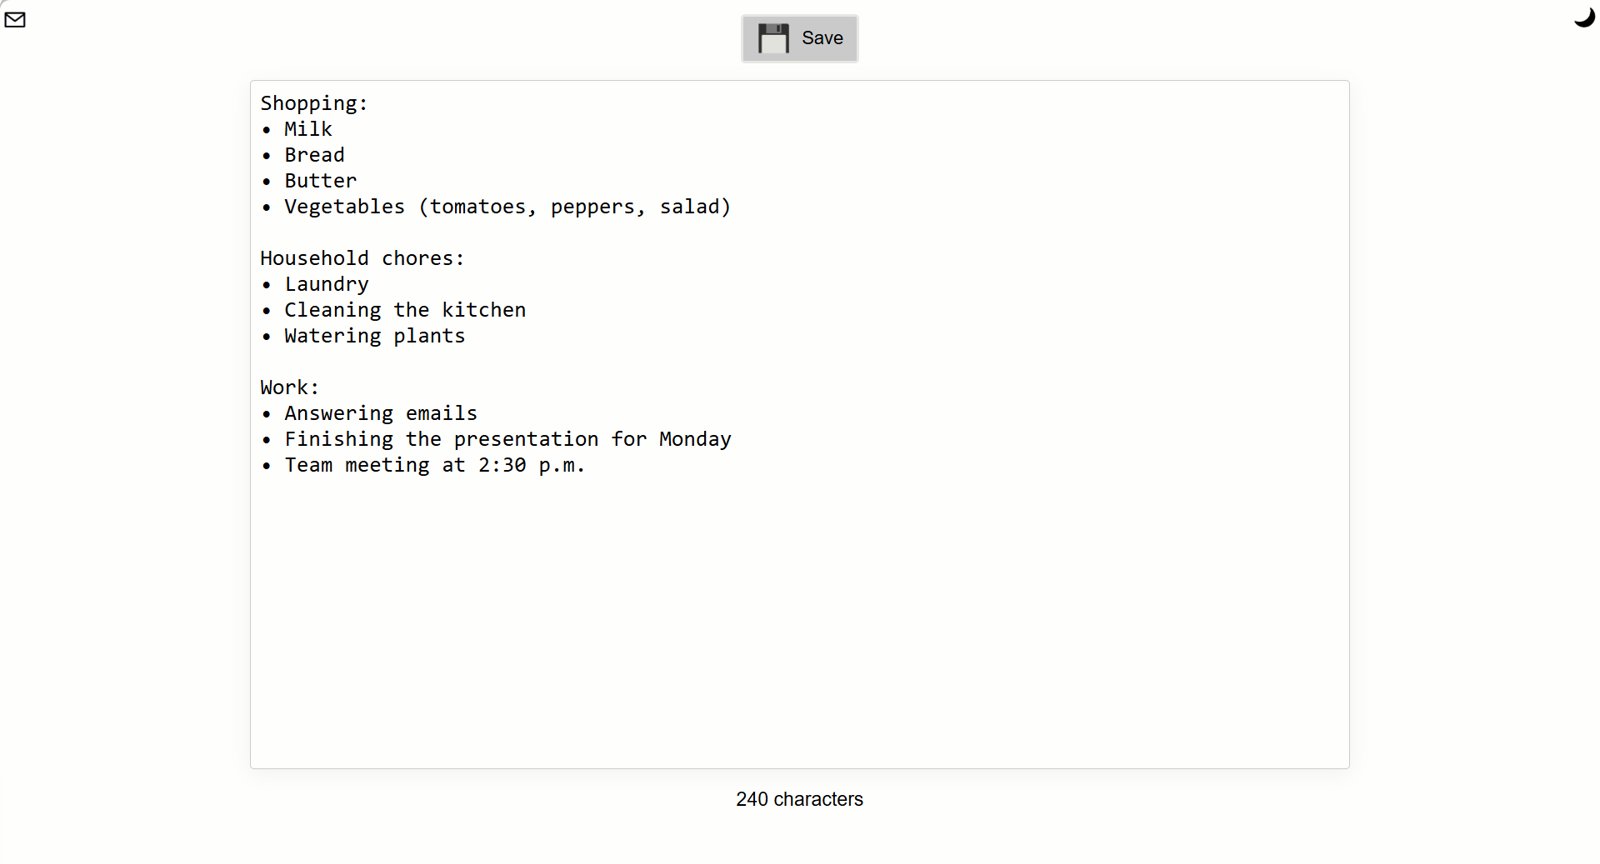Click on the 'Bread' list item

pos(314,155)
